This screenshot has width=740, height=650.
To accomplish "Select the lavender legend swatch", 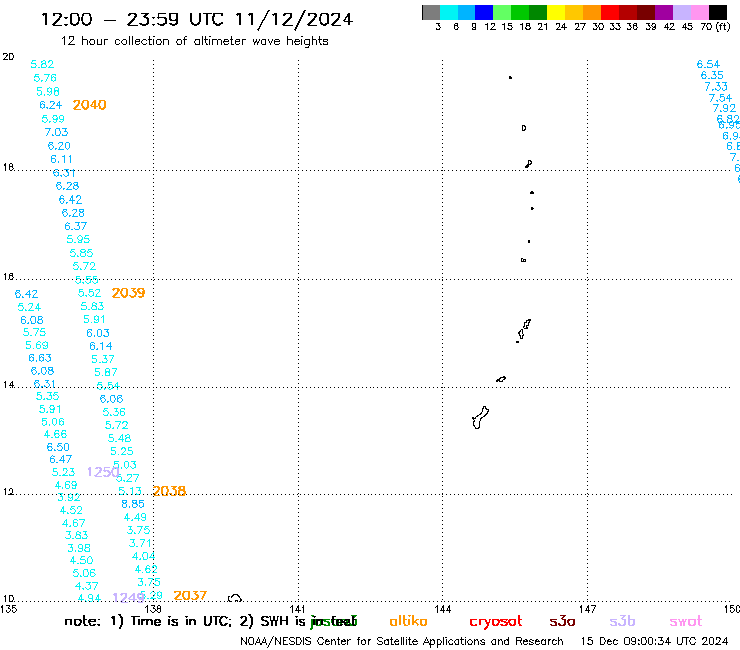I will (681, 12).
